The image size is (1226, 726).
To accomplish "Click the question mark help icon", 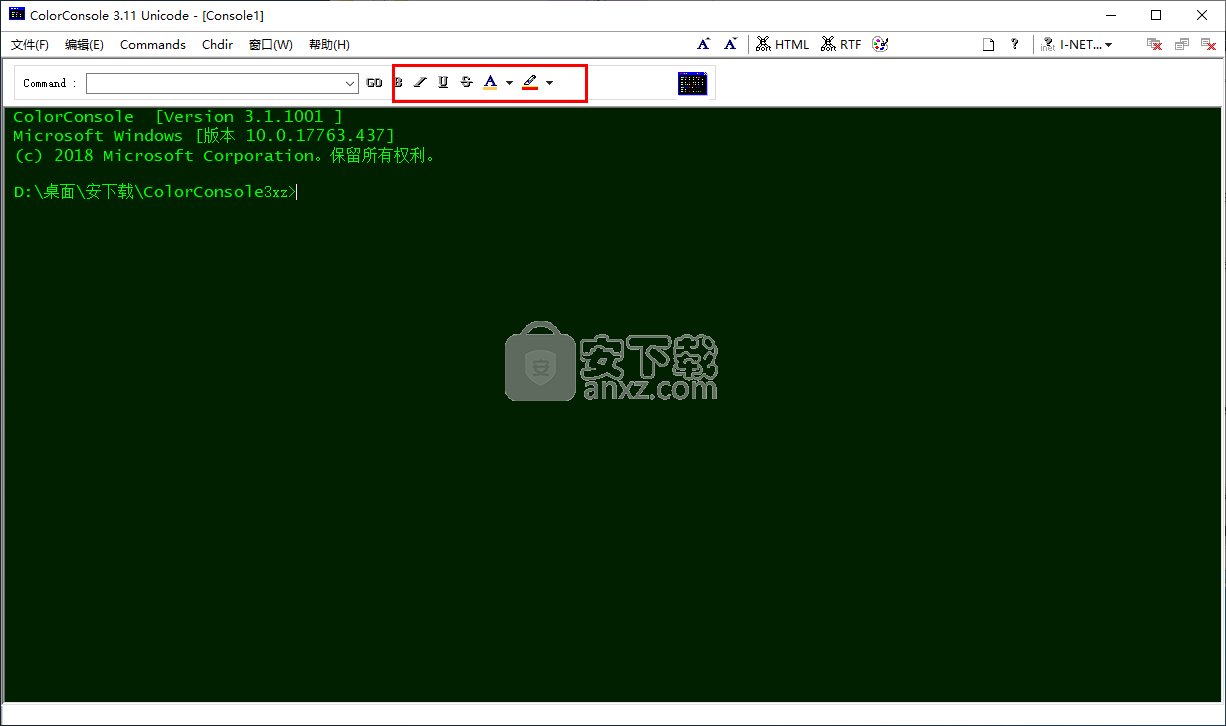I will [x=1015, y=44].
